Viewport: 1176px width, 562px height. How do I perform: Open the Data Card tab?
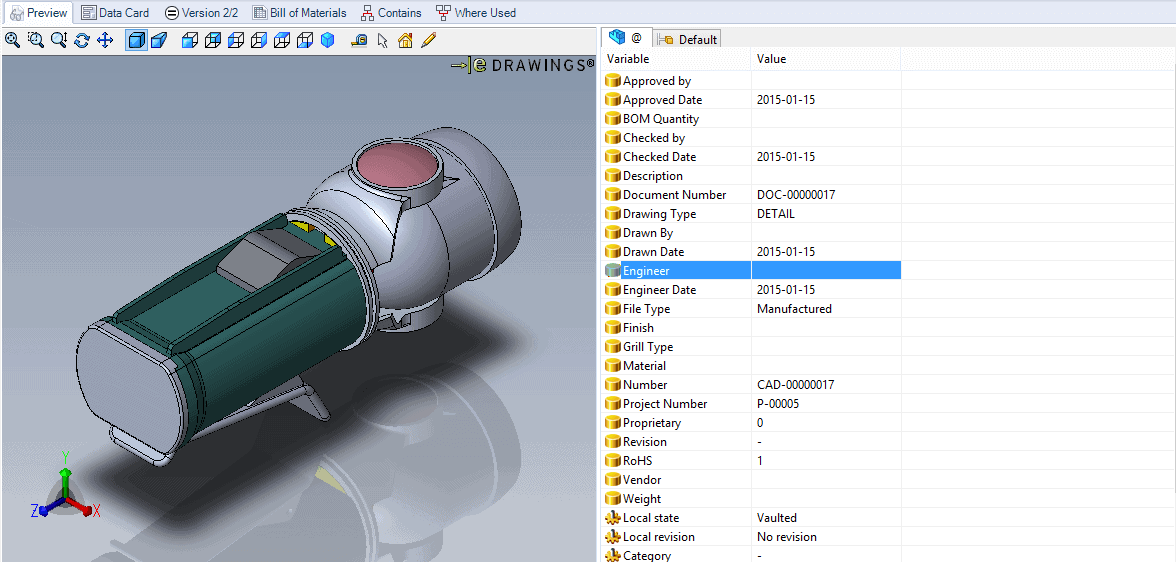click(116, 13)
